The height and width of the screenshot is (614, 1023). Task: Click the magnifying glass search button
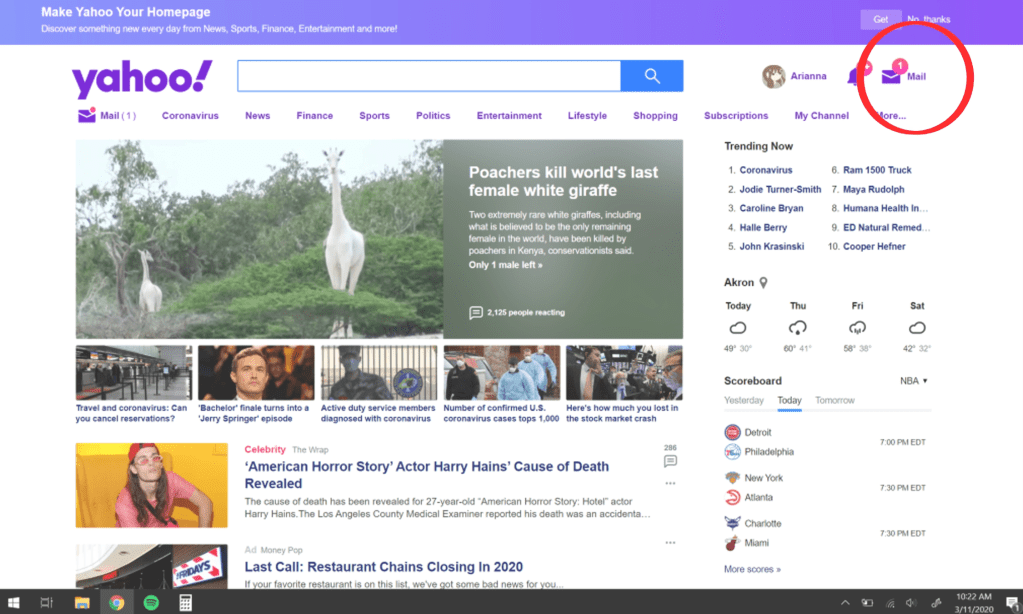pyautogui.click(x=652, y=76)
